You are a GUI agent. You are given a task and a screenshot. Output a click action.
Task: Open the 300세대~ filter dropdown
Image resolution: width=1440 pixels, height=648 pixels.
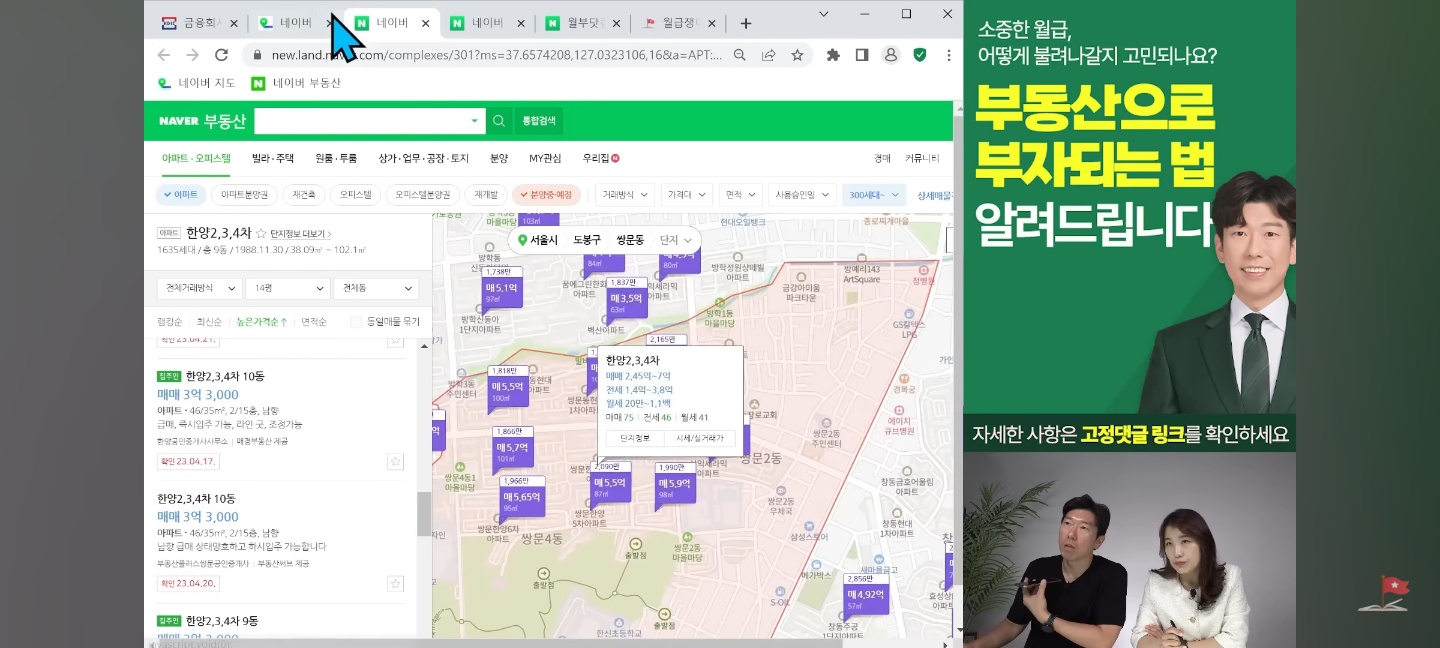pyautogui.click(x=873, y=195)
